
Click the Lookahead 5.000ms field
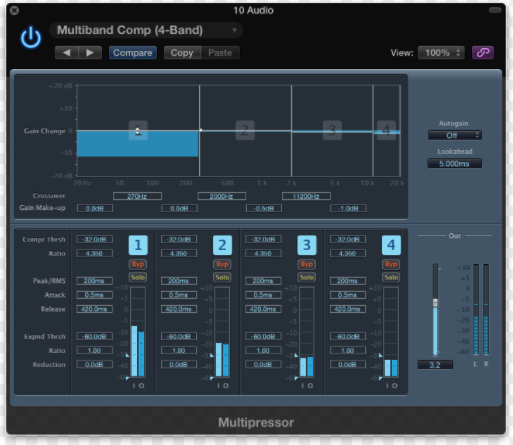(455, 164)
